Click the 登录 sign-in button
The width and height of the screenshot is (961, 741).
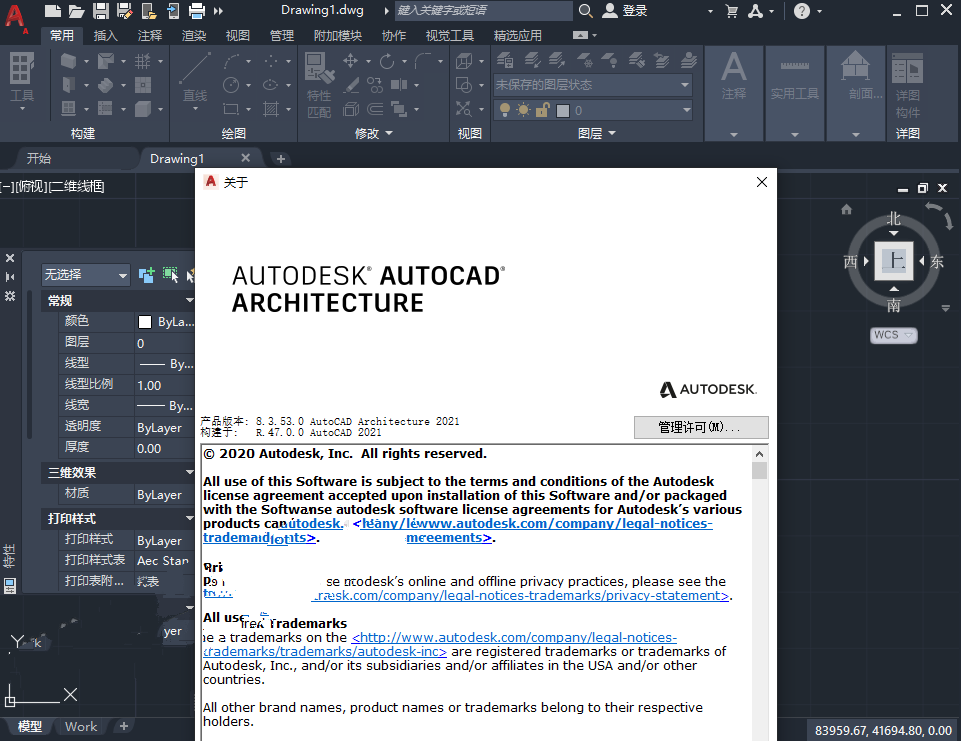[x=625, y=10]
